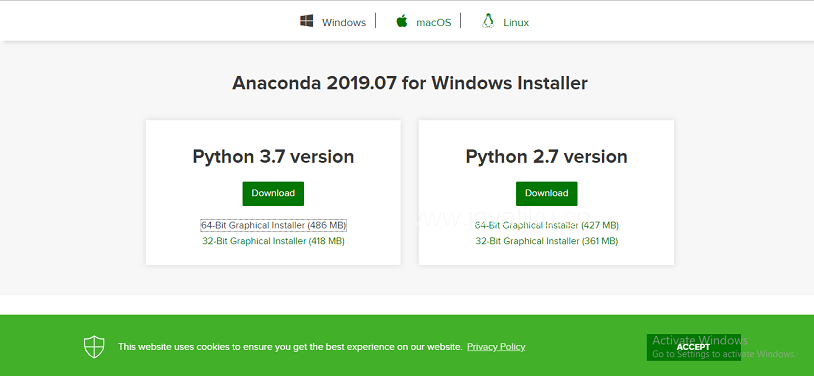814x376 pixels.
Task: Click the cookie notice message text
Action: [290, 346]
